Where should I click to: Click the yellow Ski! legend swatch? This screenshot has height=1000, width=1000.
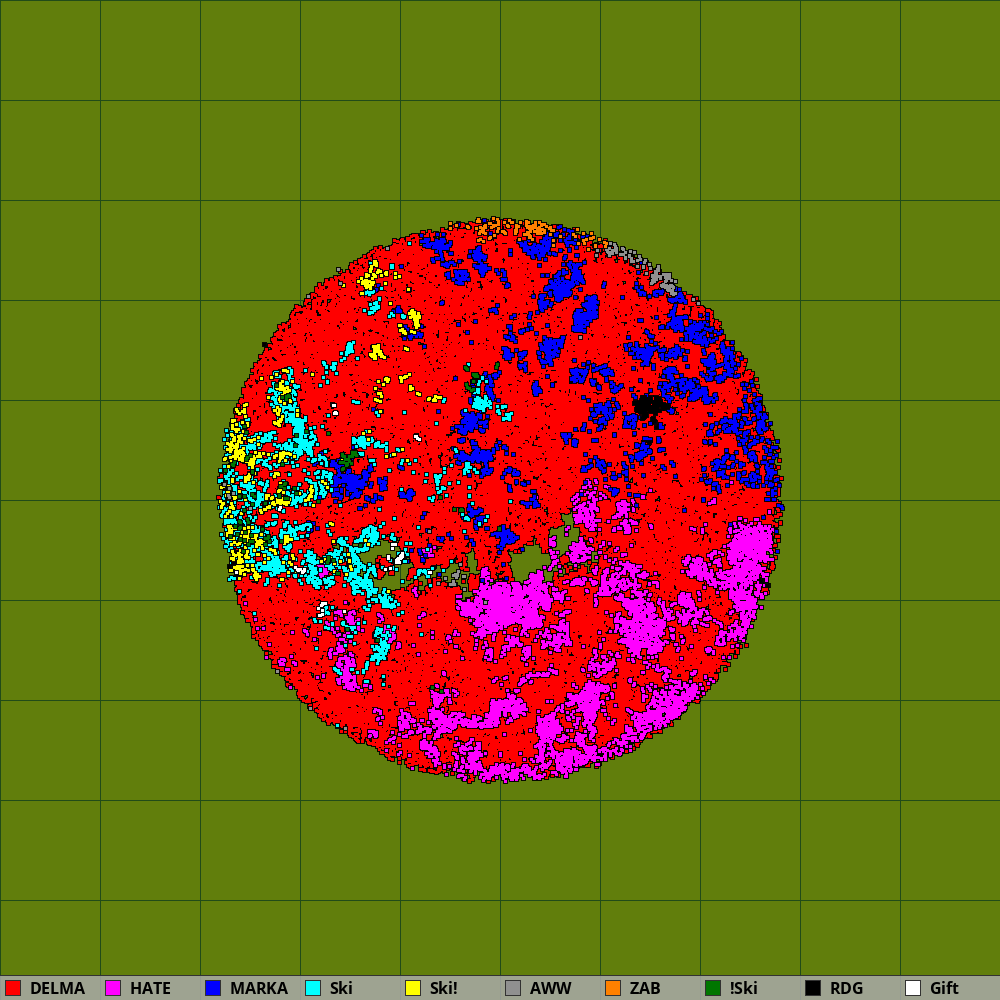(413, 988)
